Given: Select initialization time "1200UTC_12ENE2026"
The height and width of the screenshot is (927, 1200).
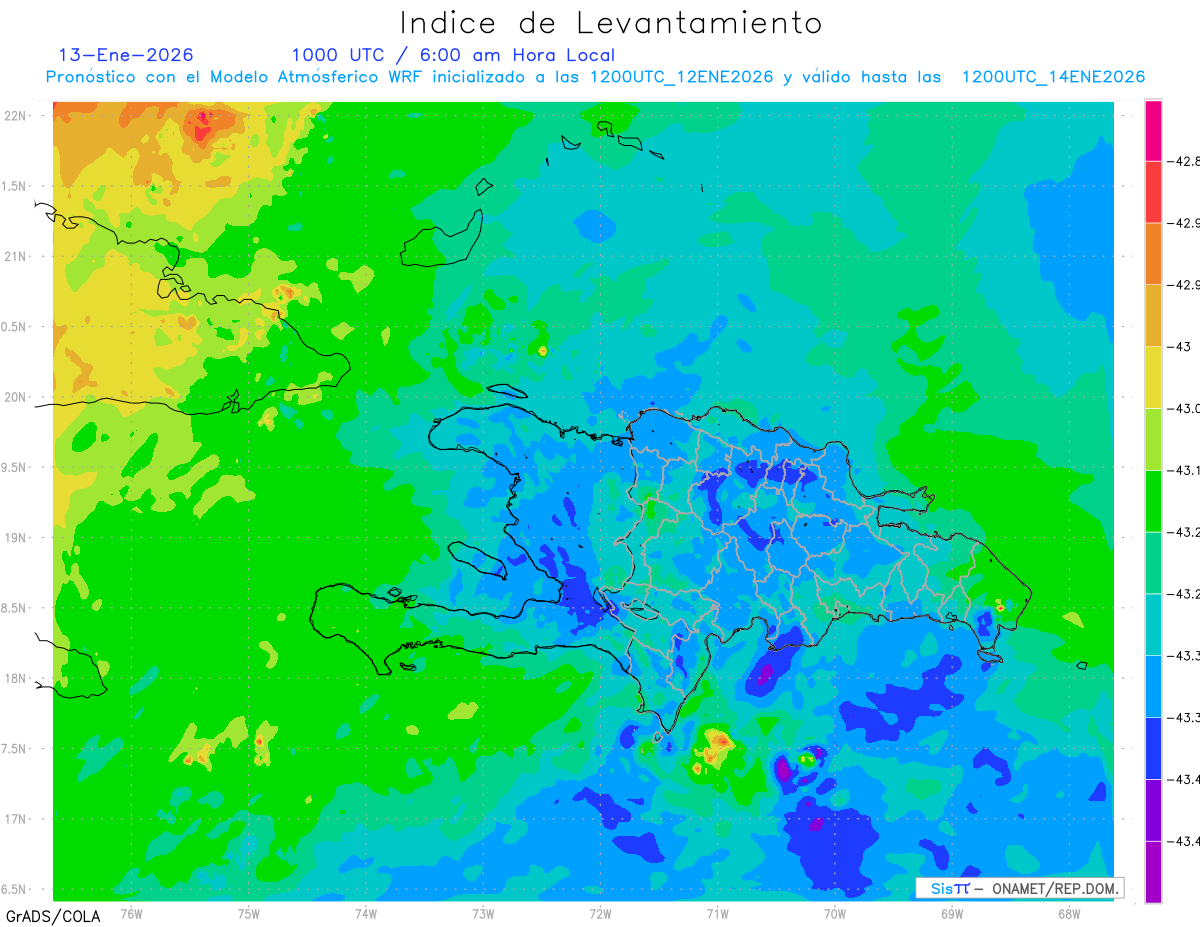Looking at the screenshot, I should [x=681, y=77].
